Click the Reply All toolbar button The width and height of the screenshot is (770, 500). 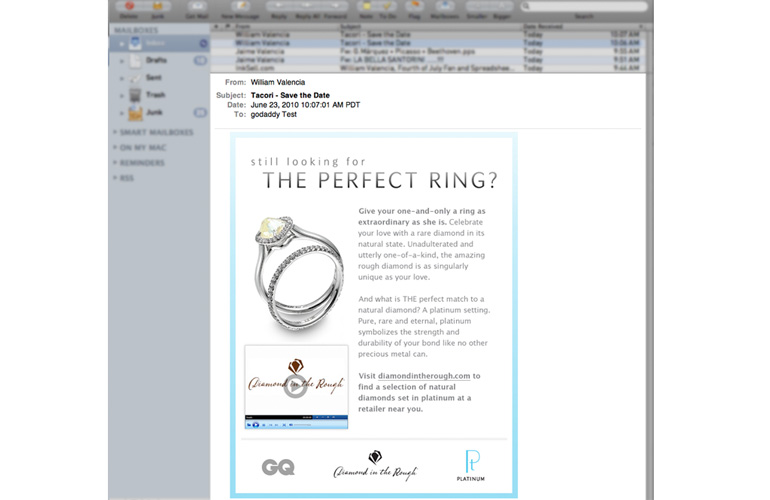(x=307, y=6)
